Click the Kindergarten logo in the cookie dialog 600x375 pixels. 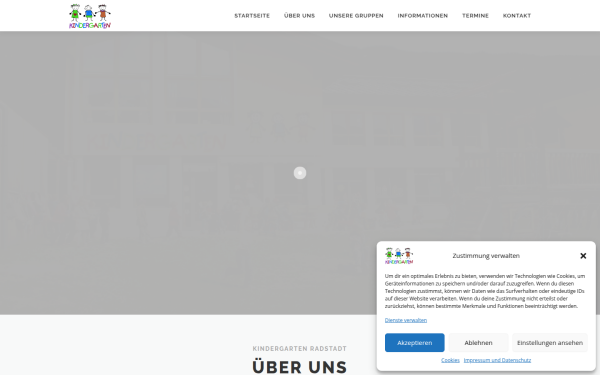click(x=399, y=256)
